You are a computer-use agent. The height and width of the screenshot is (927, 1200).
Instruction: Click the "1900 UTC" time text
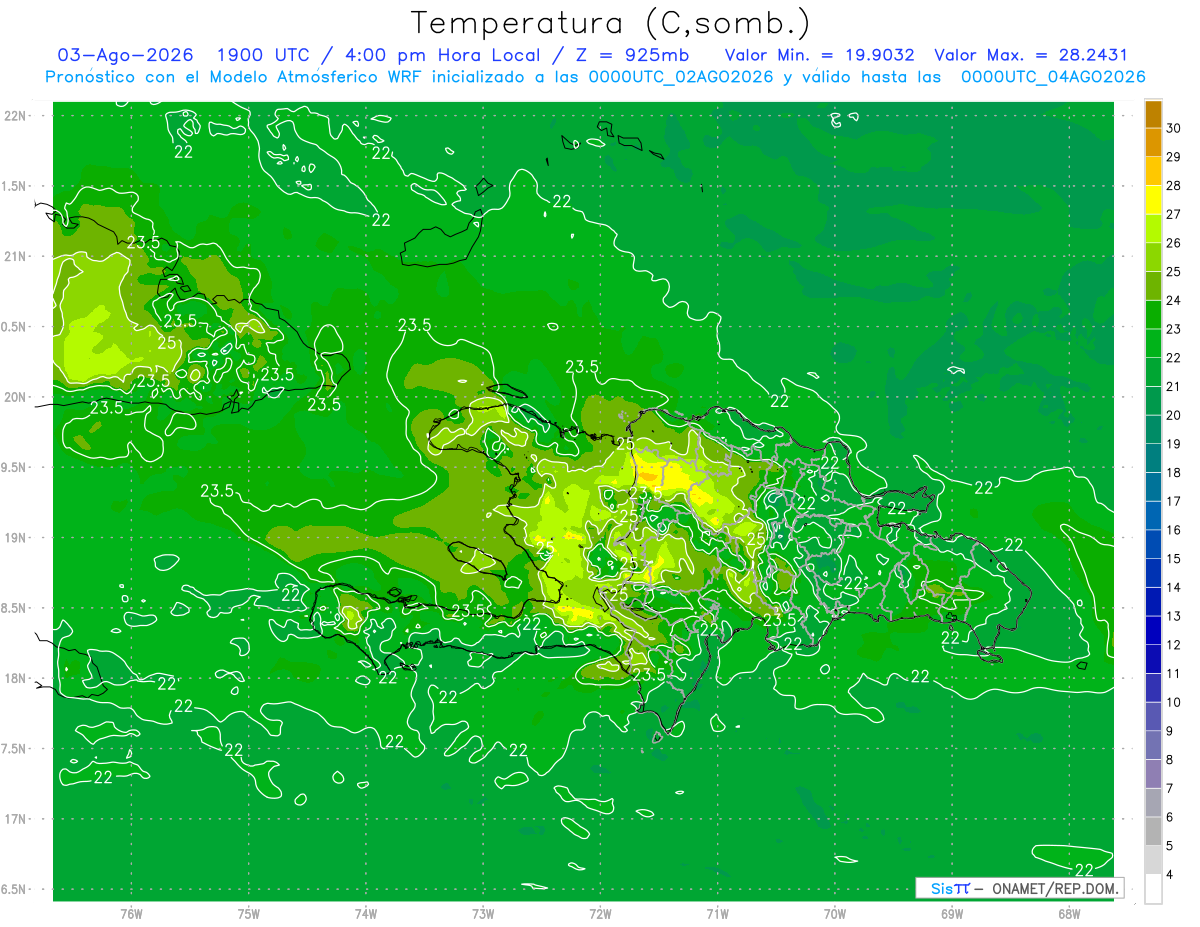(264, 56)
